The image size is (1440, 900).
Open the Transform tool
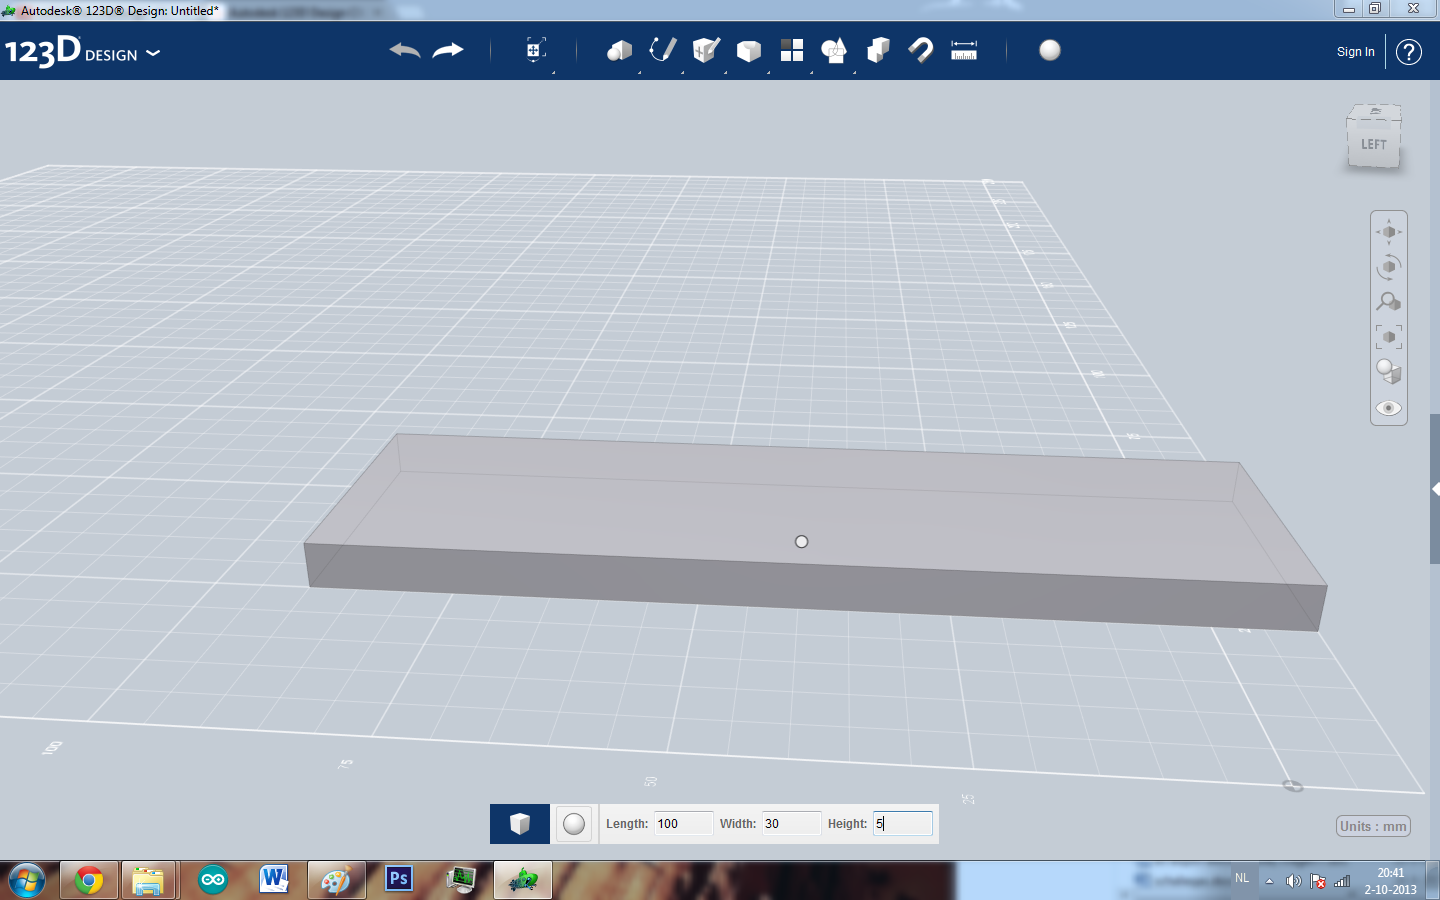536,50
